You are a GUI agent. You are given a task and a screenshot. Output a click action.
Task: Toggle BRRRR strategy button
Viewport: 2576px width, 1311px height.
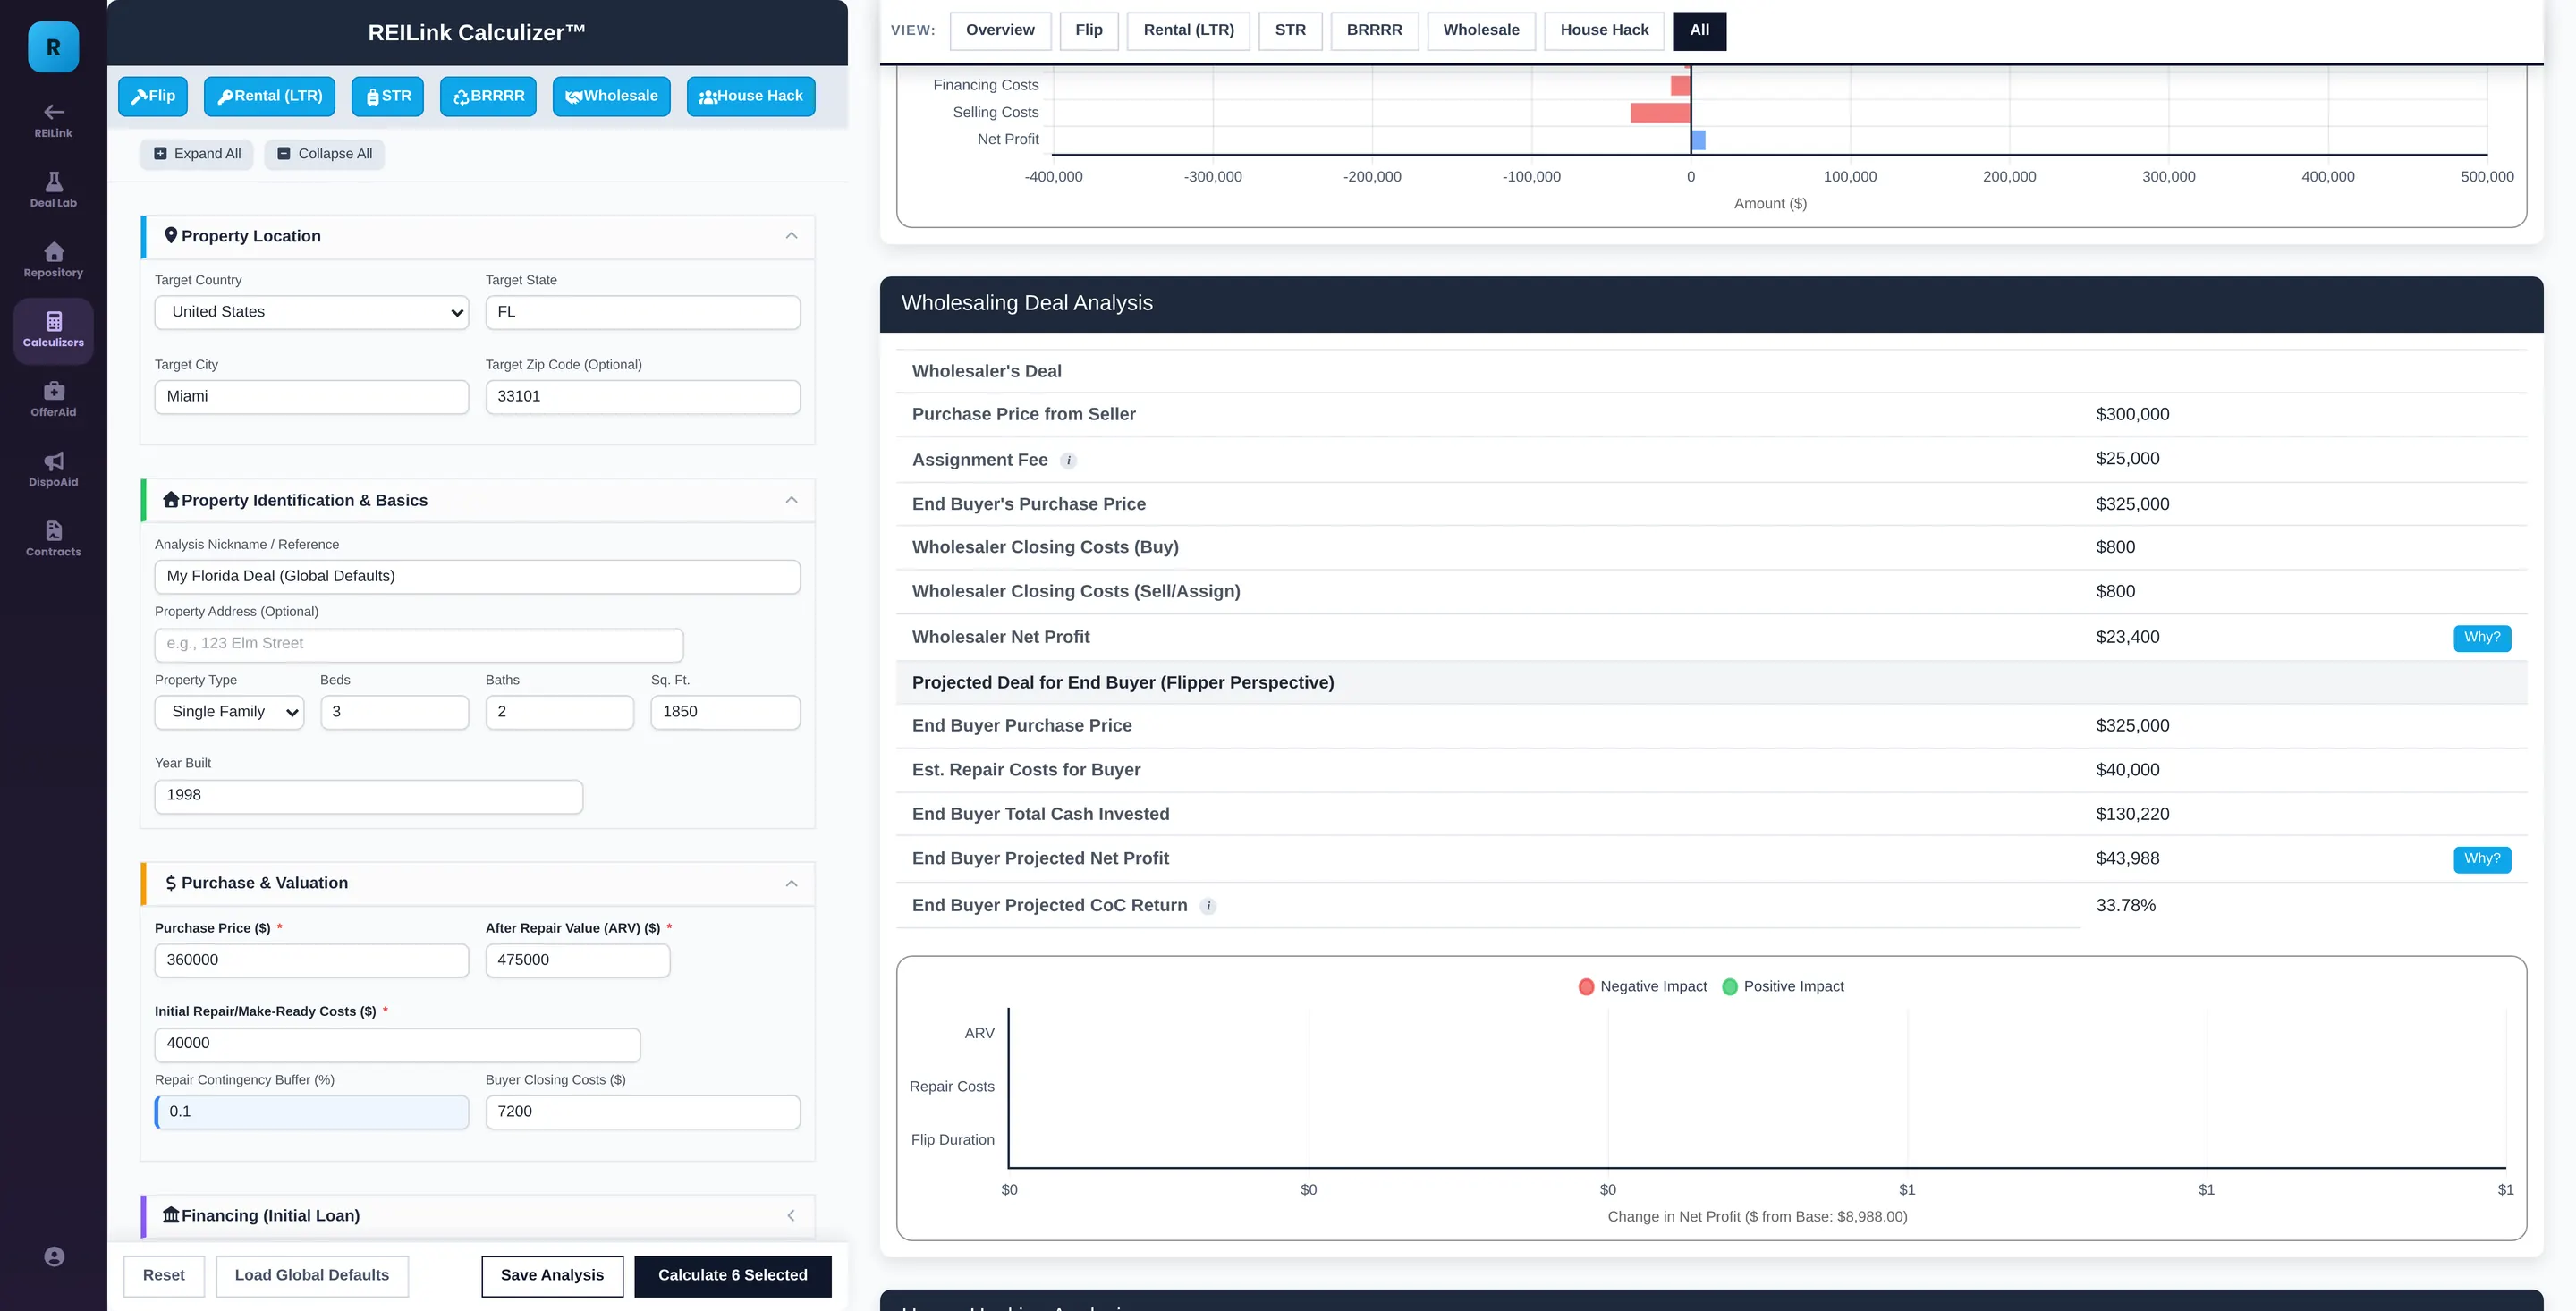488,96
